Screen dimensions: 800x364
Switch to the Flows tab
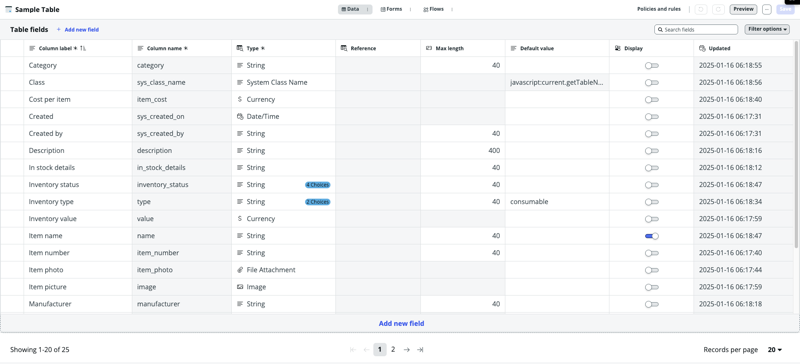click(x=434, y=9)
